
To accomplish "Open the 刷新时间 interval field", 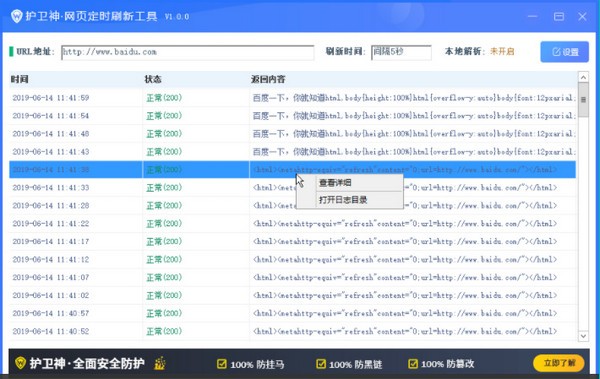I will (401, 52).
